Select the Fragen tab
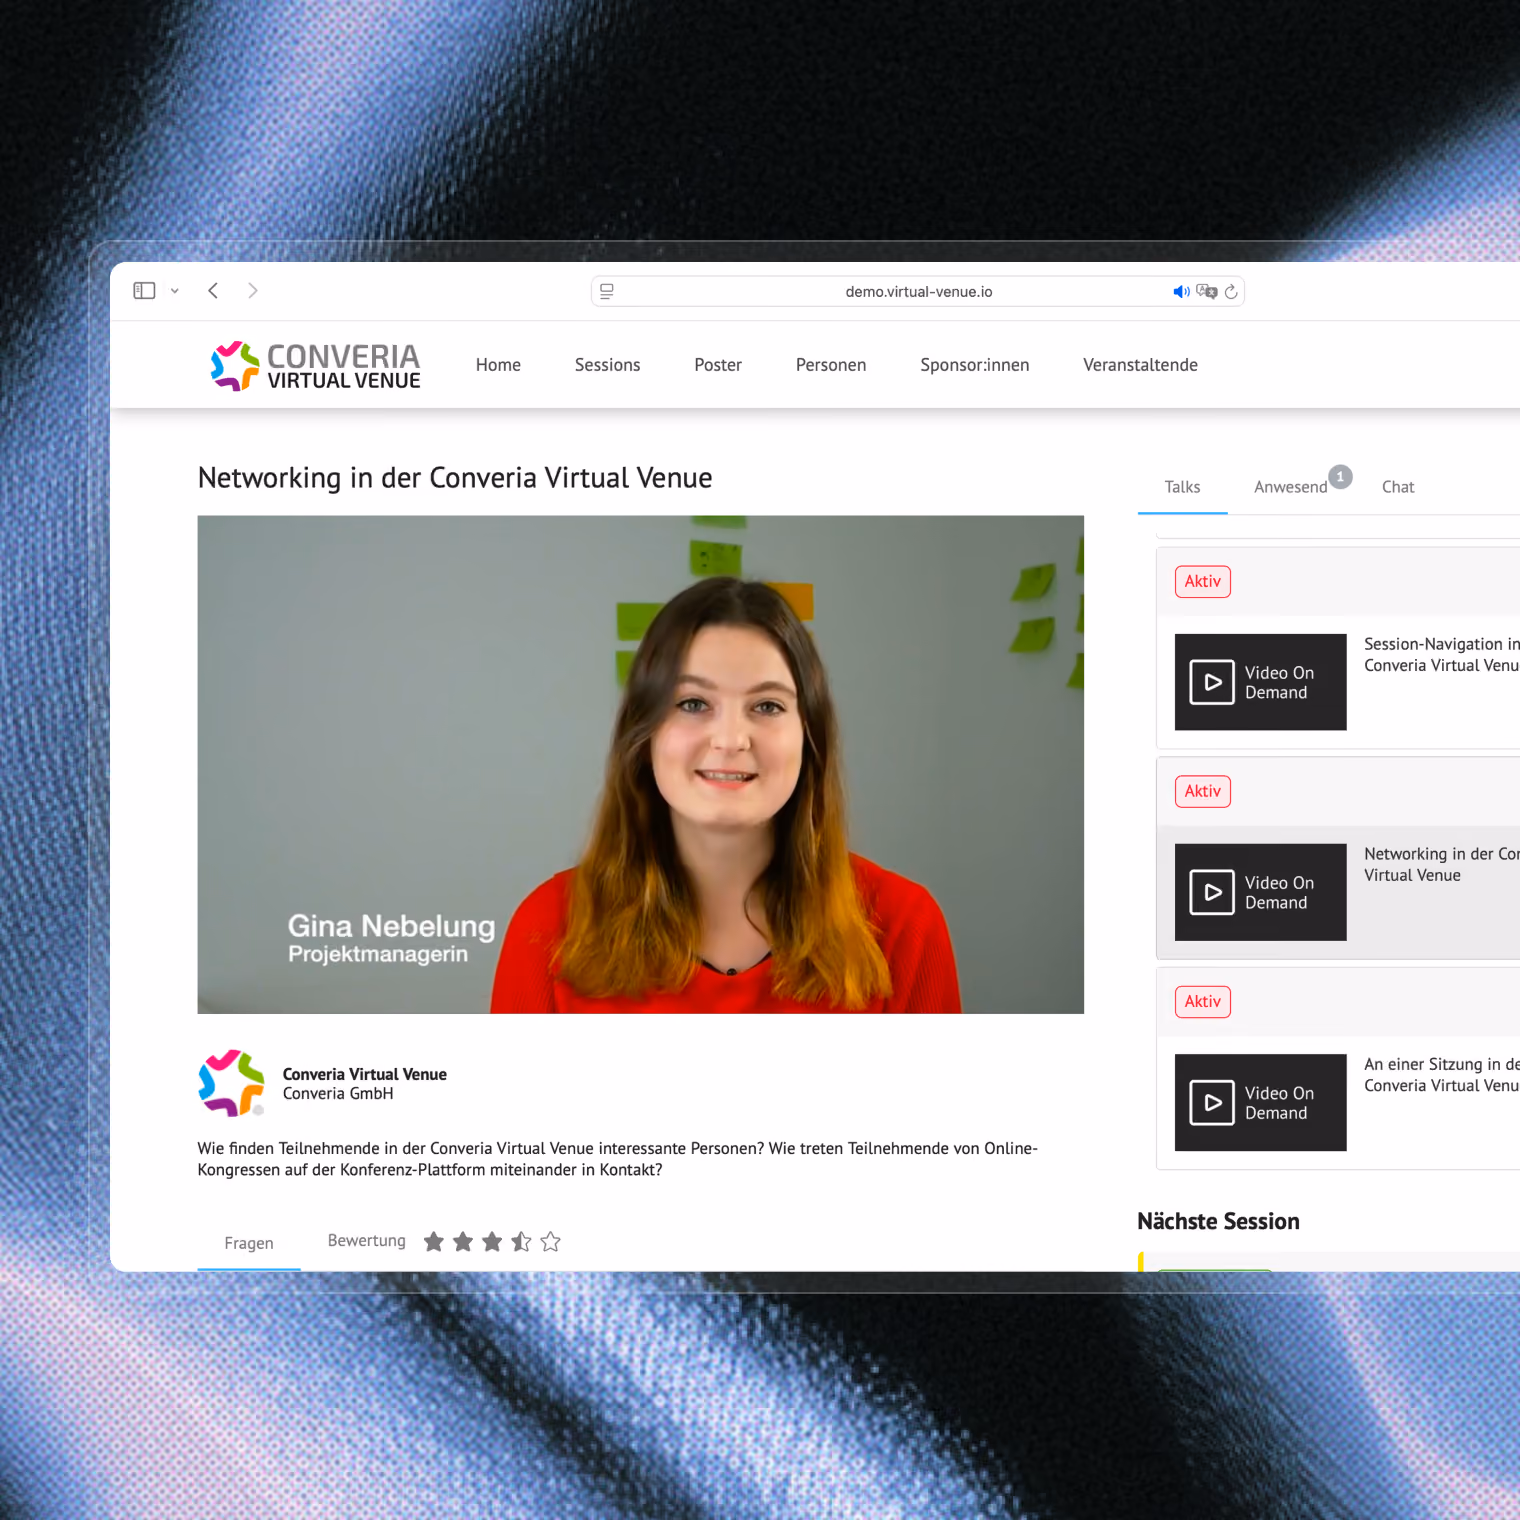 (x=249, y=1243)
